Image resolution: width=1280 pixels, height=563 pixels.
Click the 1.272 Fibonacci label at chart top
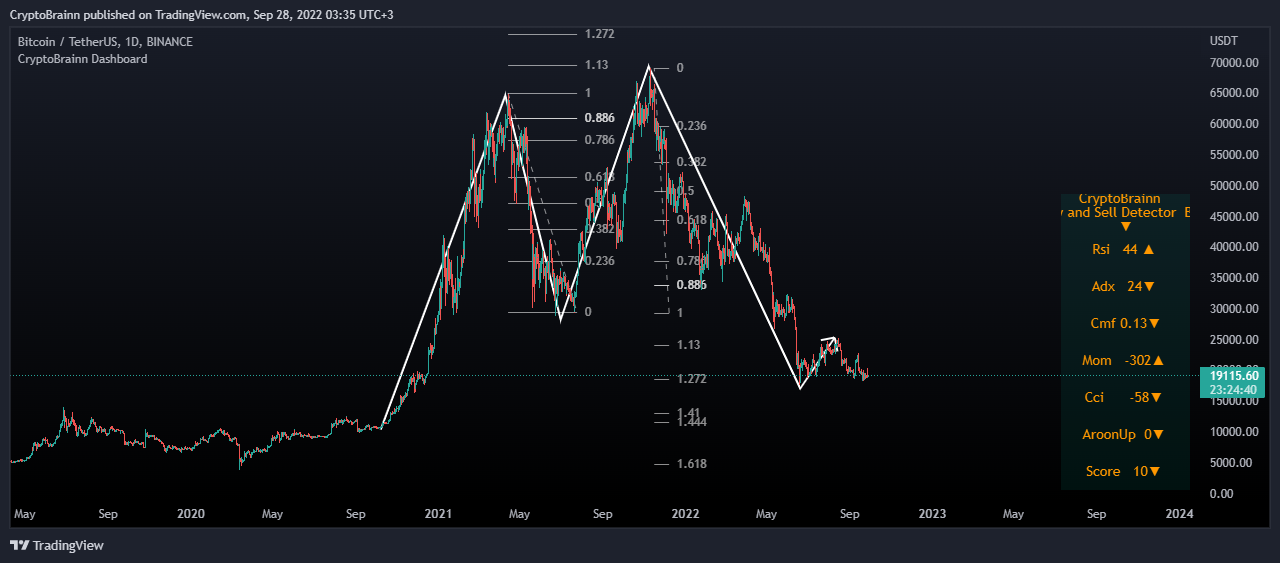coord(599,34)
